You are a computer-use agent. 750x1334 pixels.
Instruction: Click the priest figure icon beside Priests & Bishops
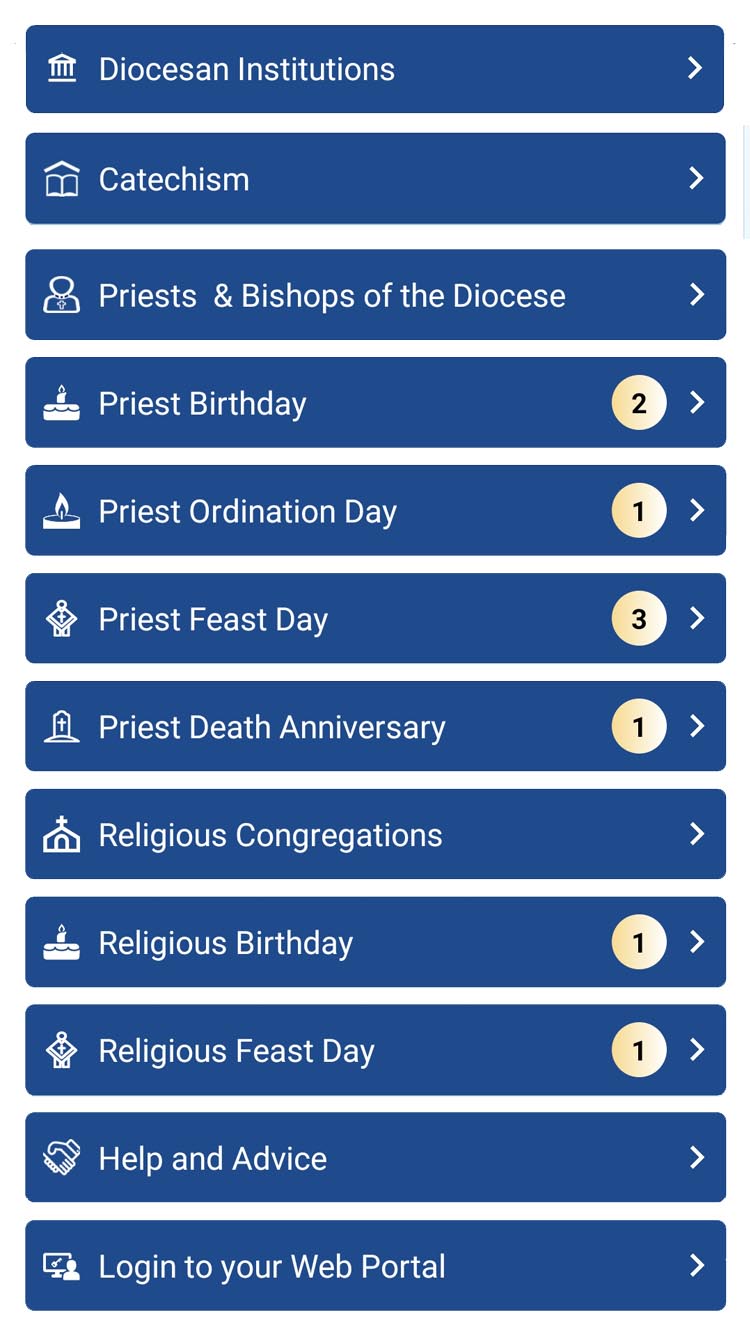pyautogui.click(x=62, y=295)
